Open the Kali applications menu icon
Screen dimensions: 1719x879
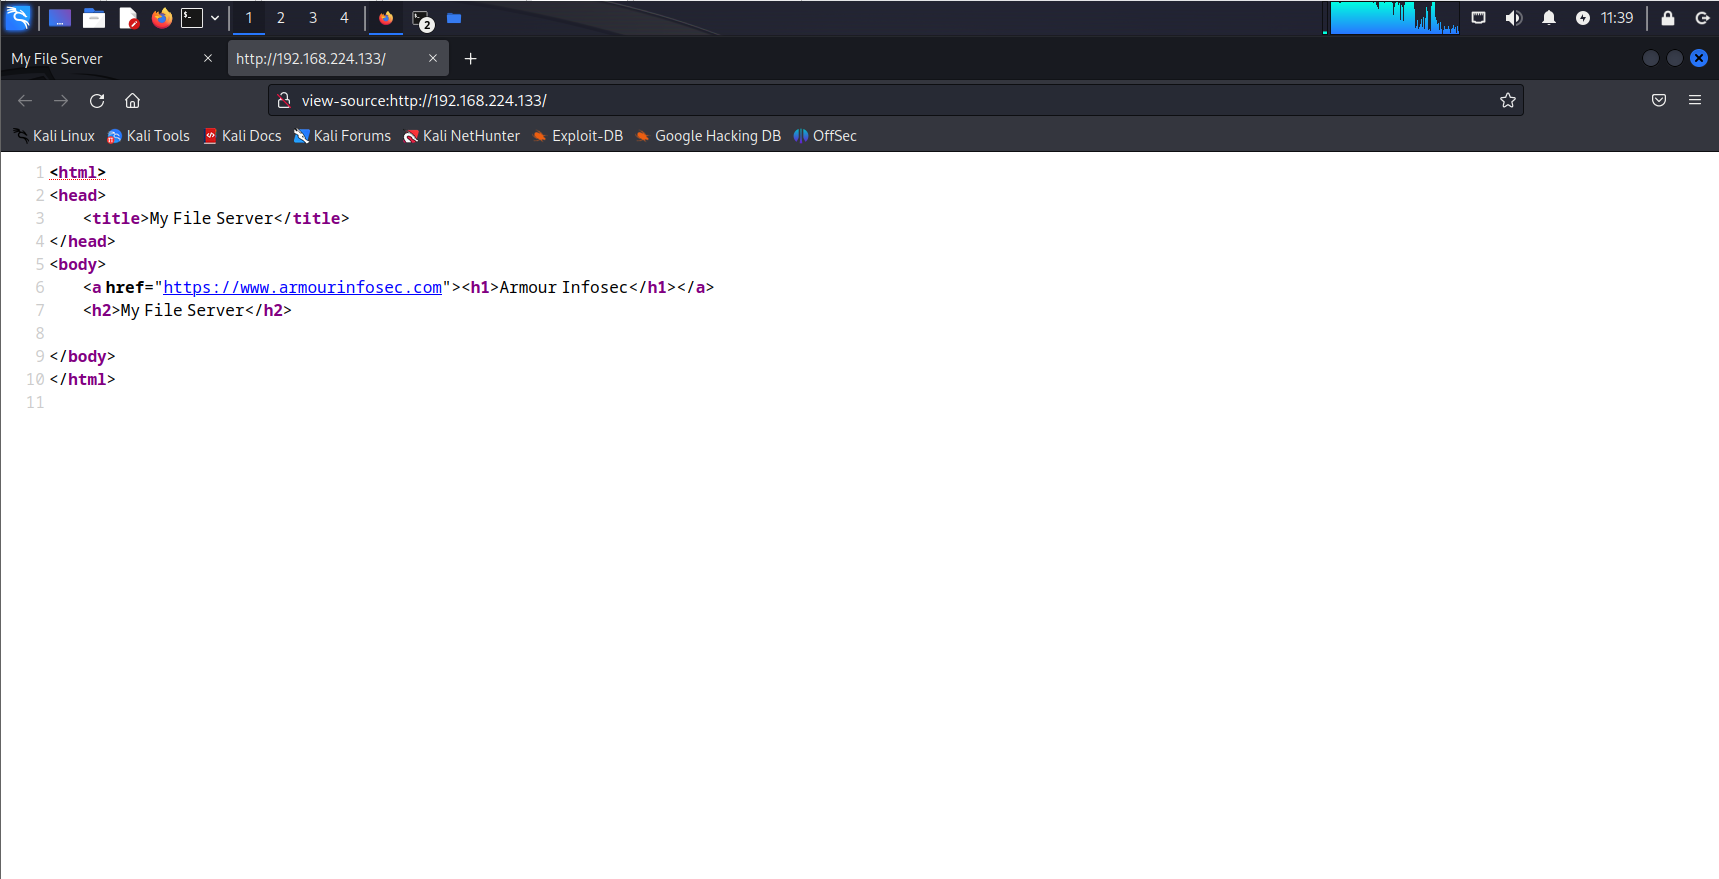tap(18, 18)
